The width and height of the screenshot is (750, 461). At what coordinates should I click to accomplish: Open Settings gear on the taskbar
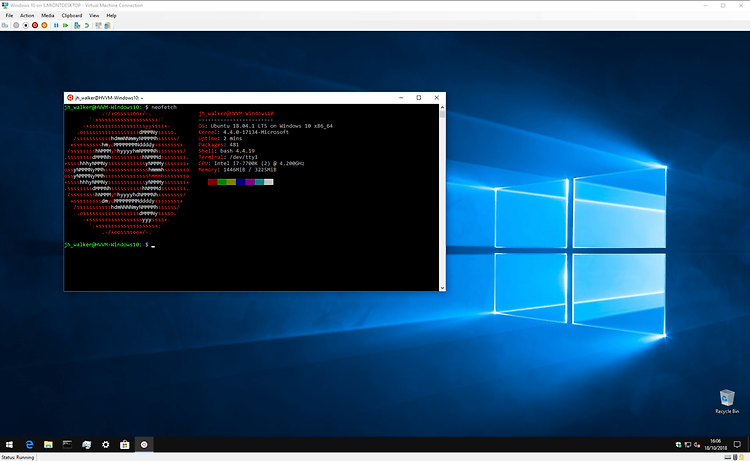[x=106, y=445]
